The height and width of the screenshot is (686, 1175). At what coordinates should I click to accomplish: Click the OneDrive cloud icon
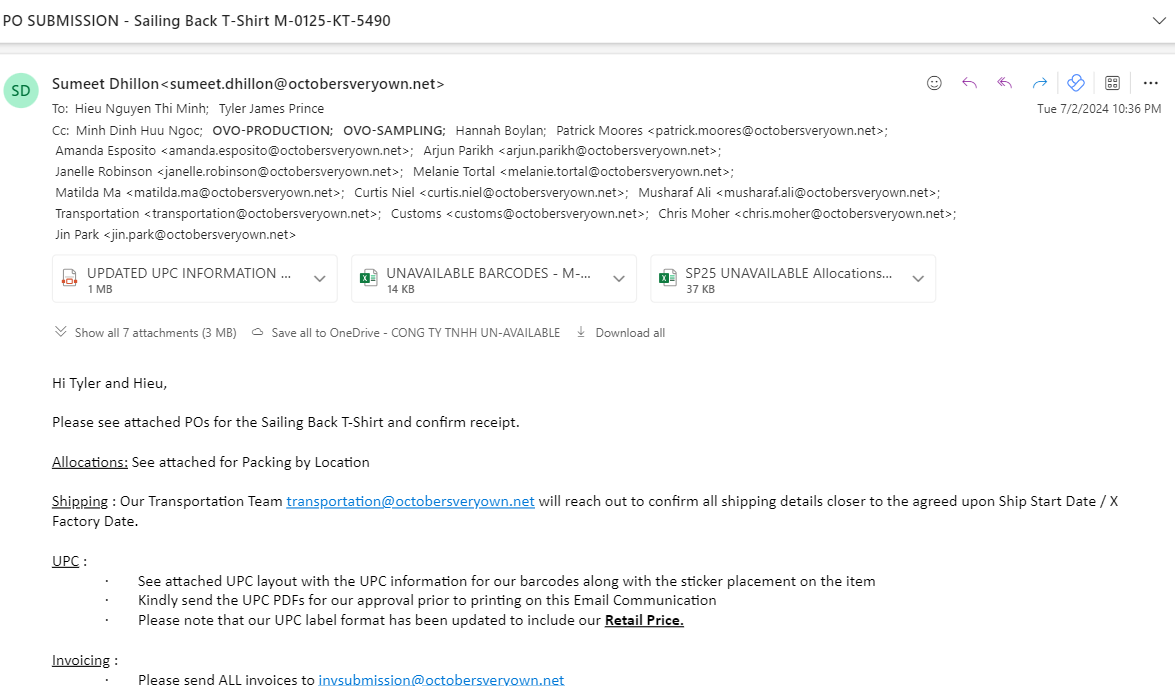(x=257, y=332)
